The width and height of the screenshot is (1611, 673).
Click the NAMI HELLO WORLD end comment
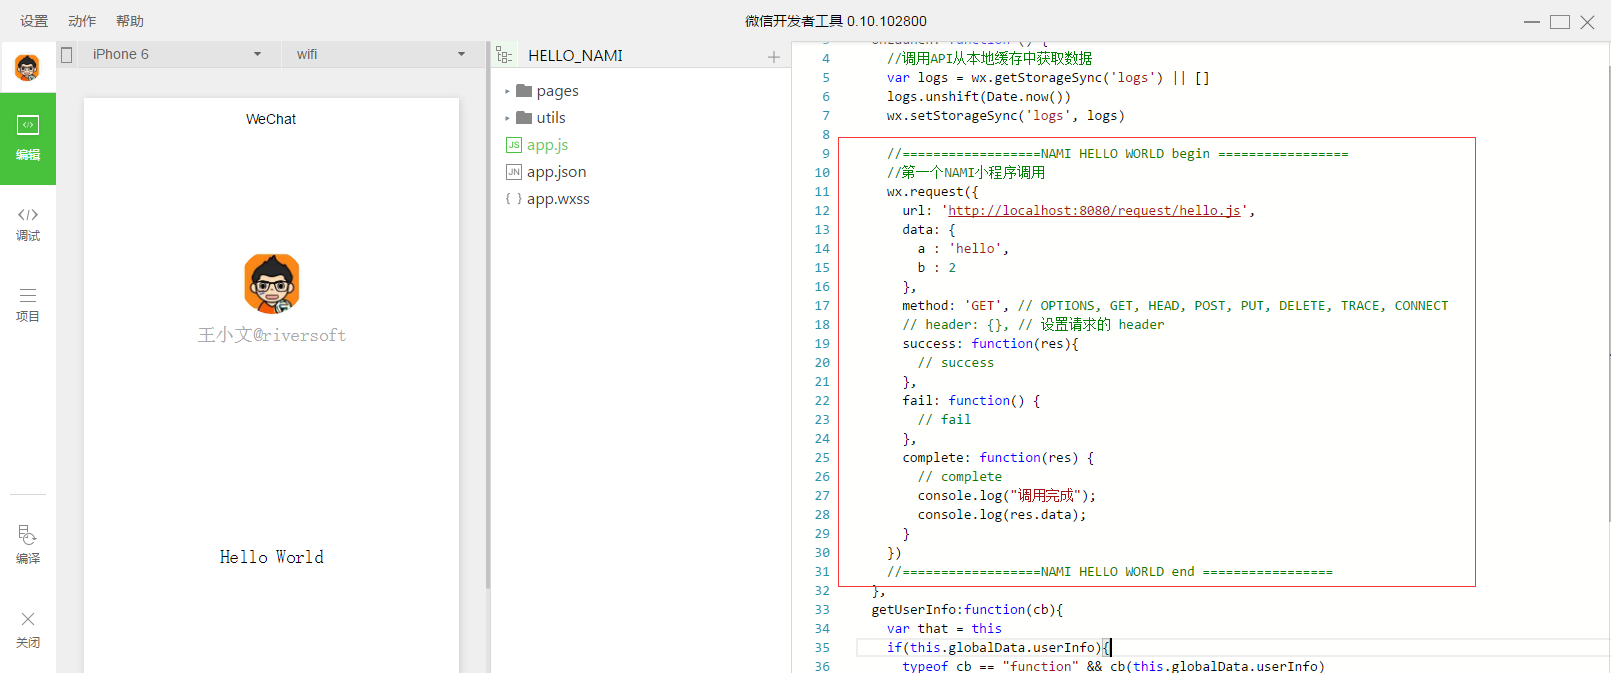tap(1110, 572)
